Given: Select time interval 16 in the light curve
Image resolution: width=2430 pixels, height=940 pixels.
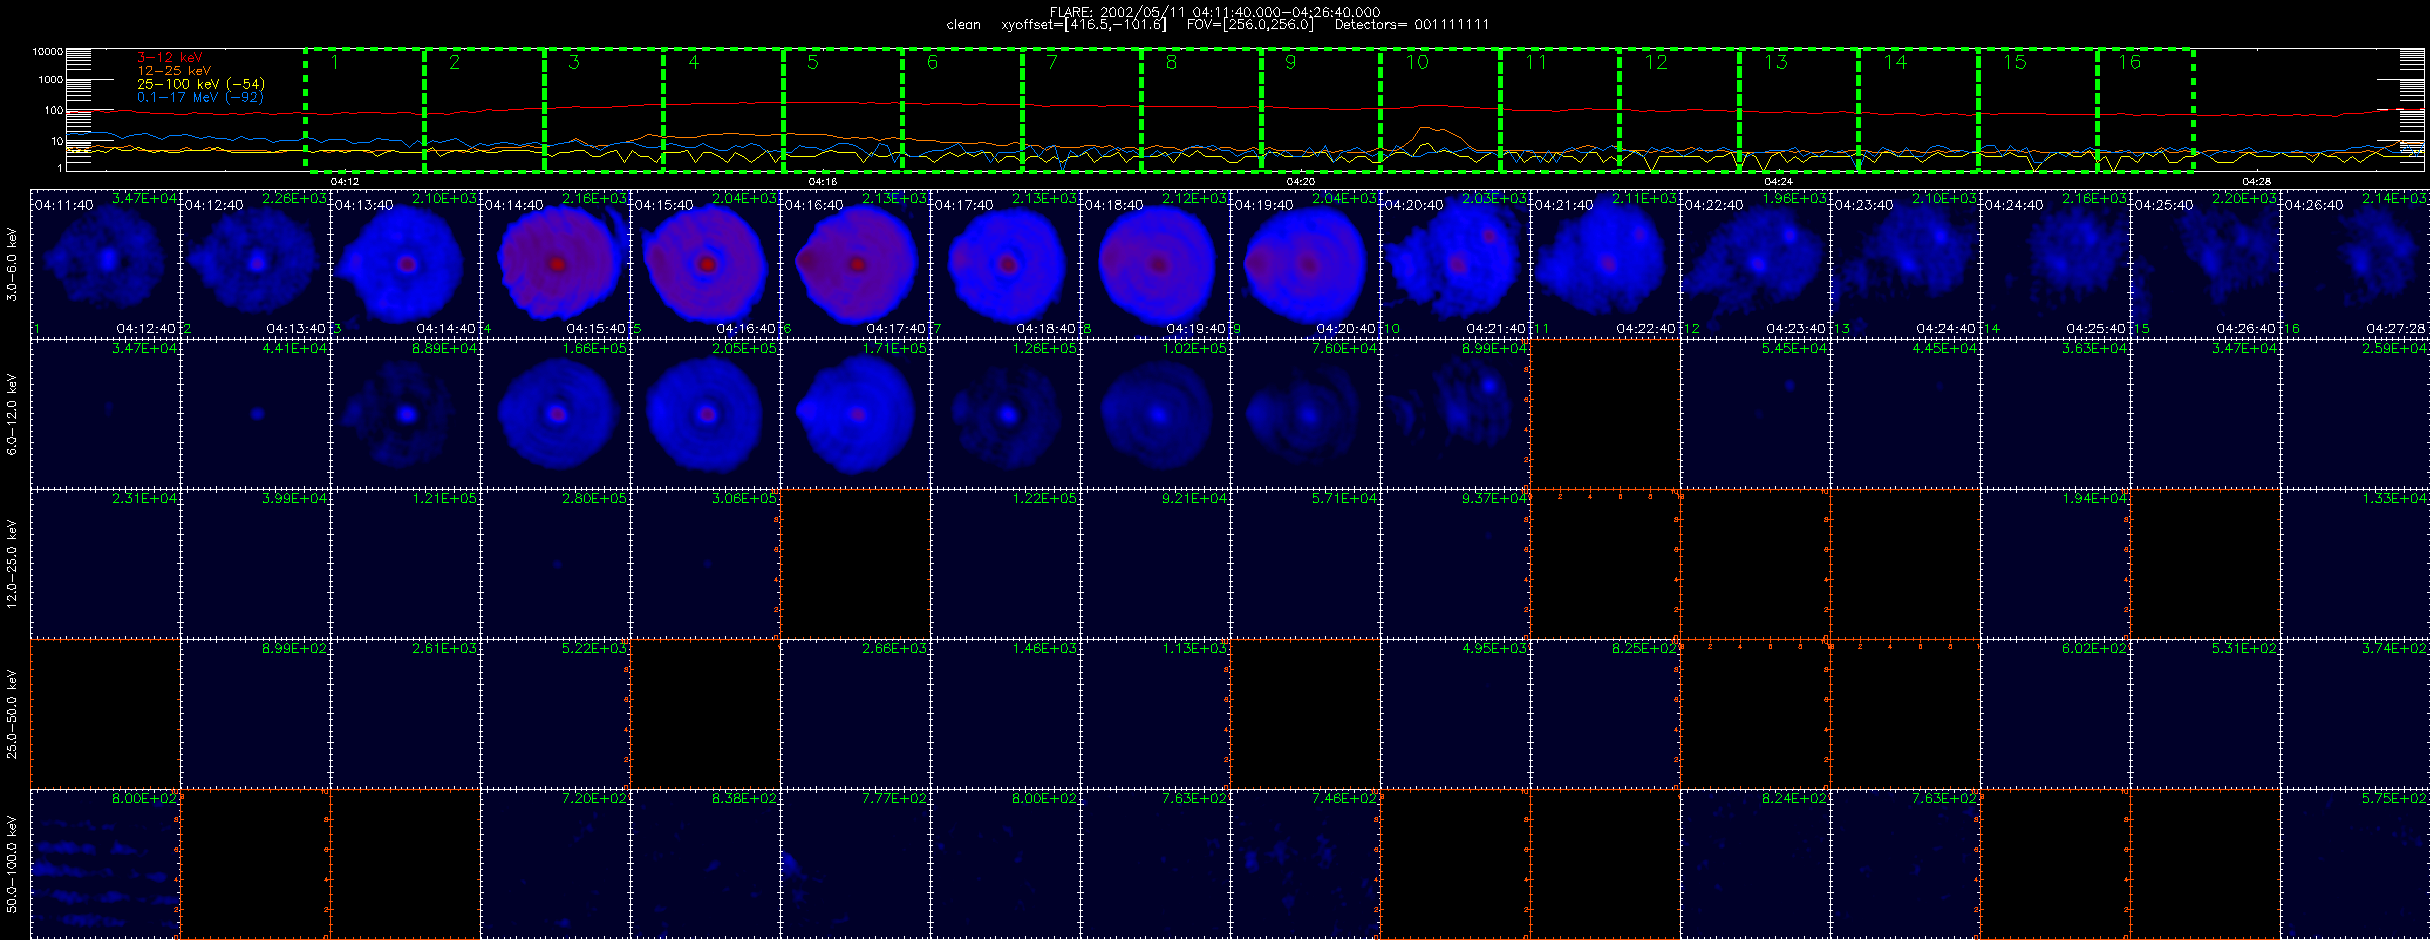Looking at the screenshot, I should (x=2145, y=110).
